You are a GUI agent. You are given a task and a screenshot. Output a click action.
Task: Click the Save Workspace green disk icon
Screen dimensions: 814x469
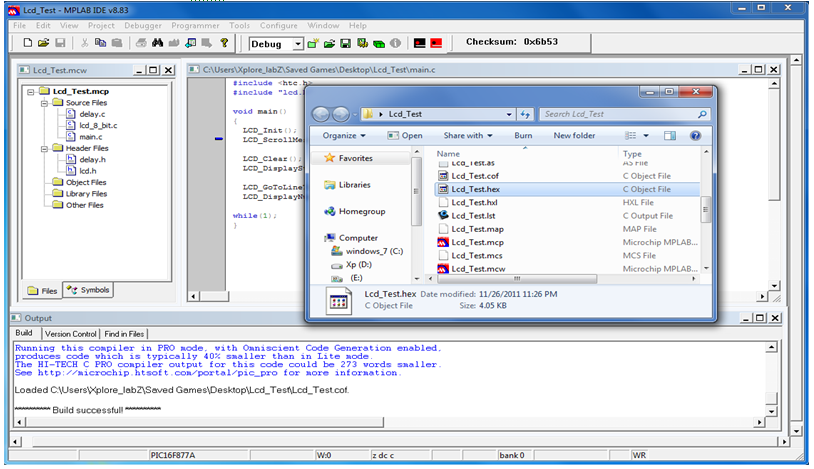[x=345, y=44]
